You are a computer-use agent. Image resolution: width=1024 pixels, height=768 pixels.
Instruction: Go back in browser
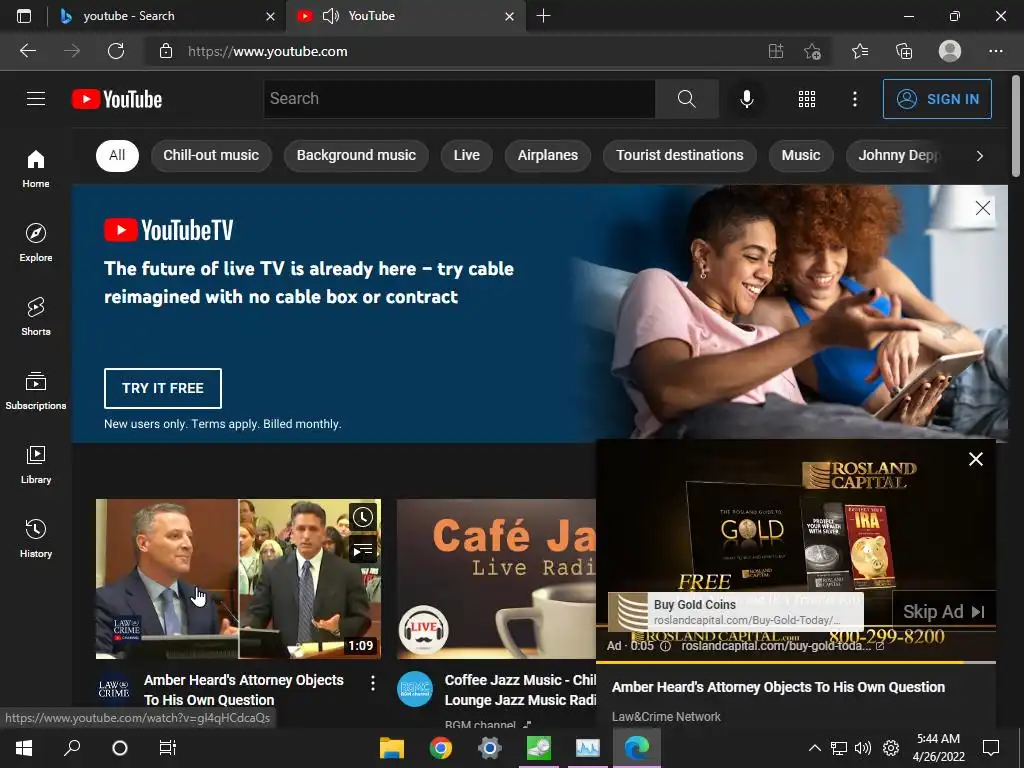pyautogui.click(x=27, y=51)
